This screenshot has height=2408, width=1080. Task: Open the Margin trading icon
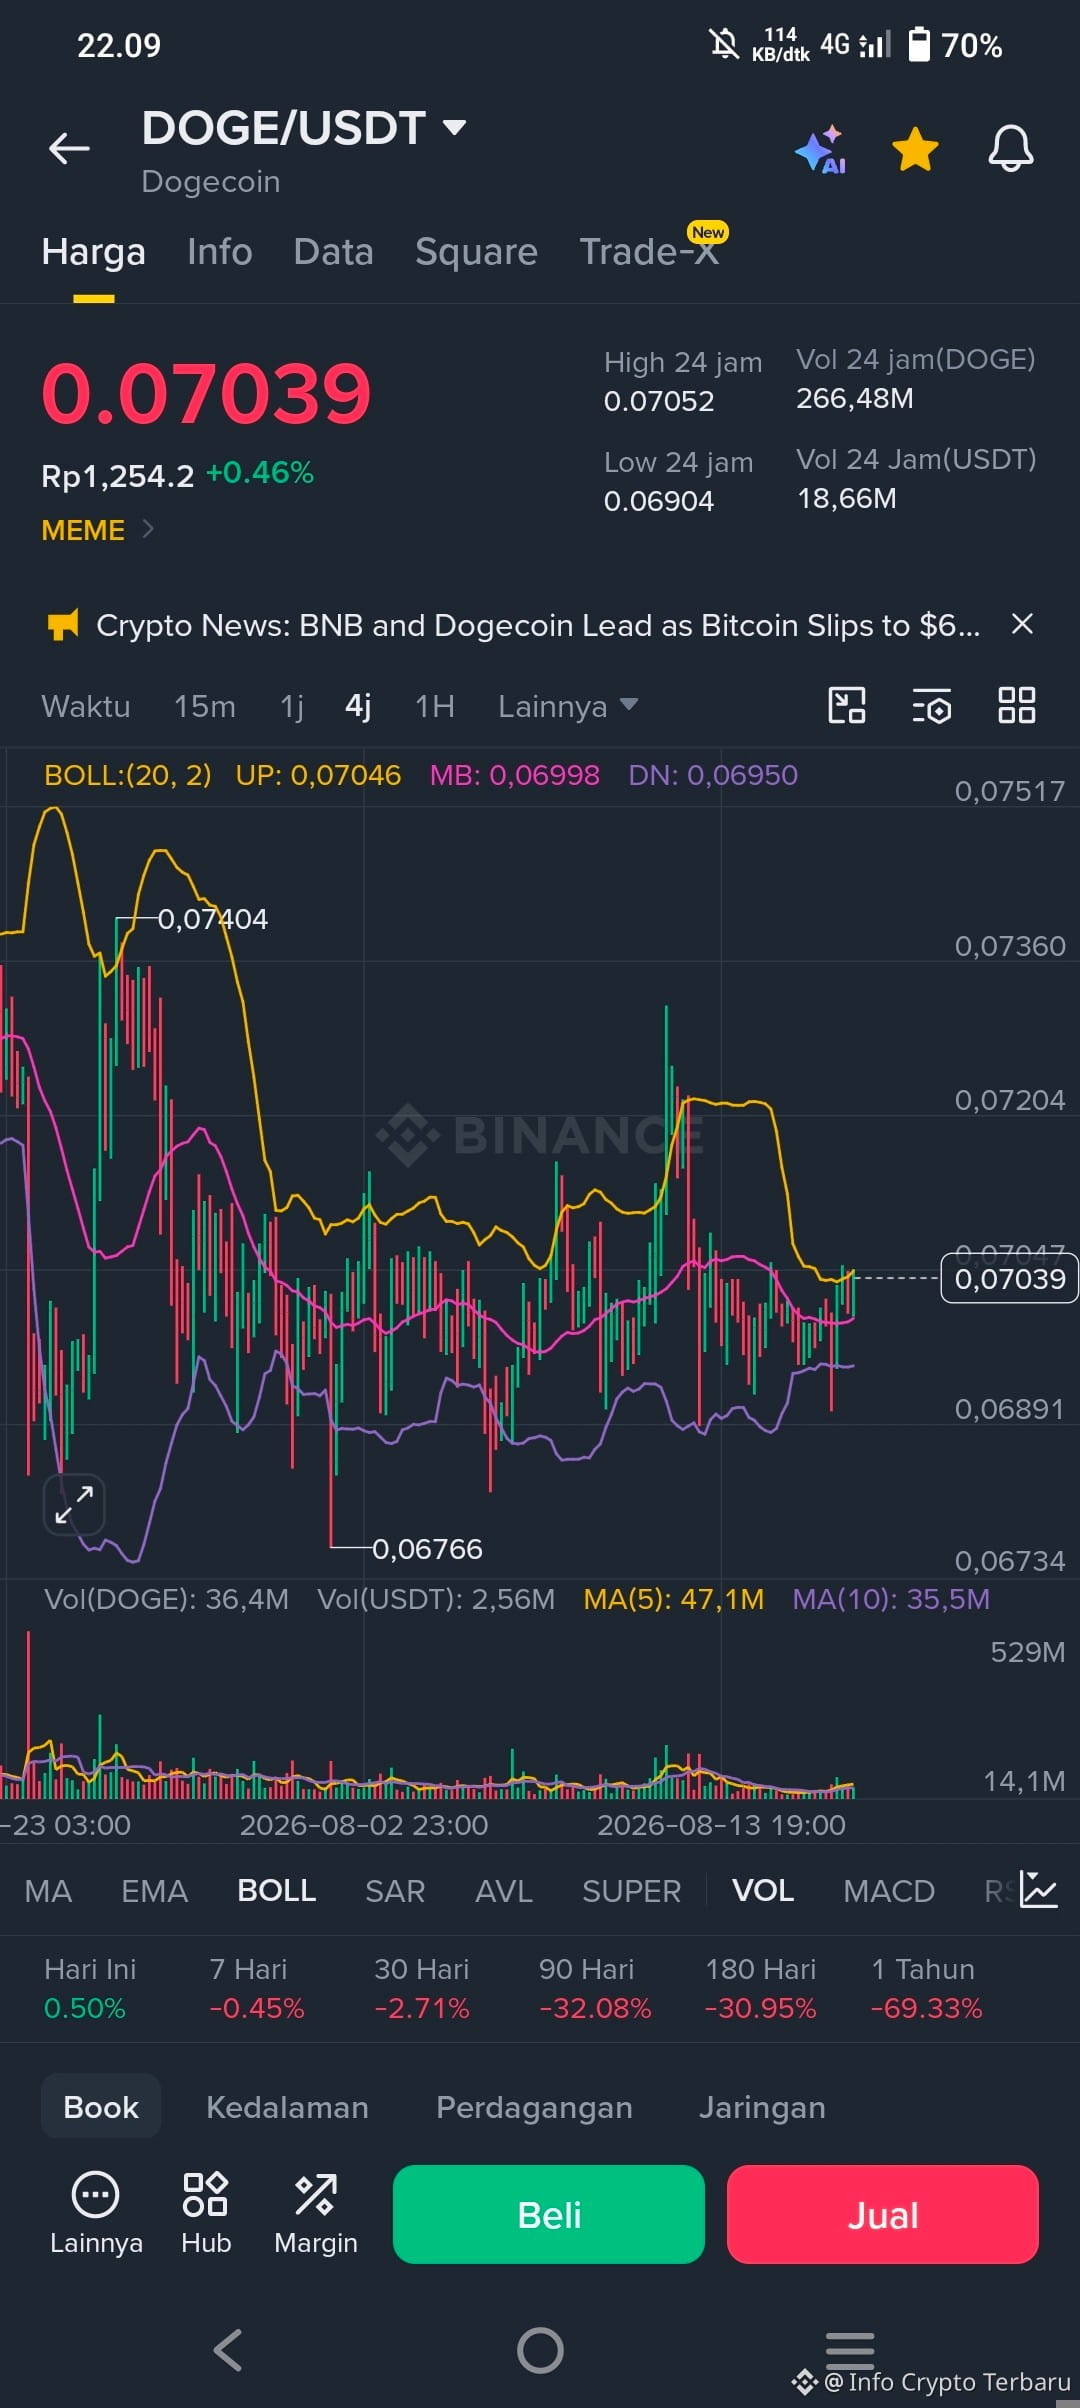tap(315, 2214)
